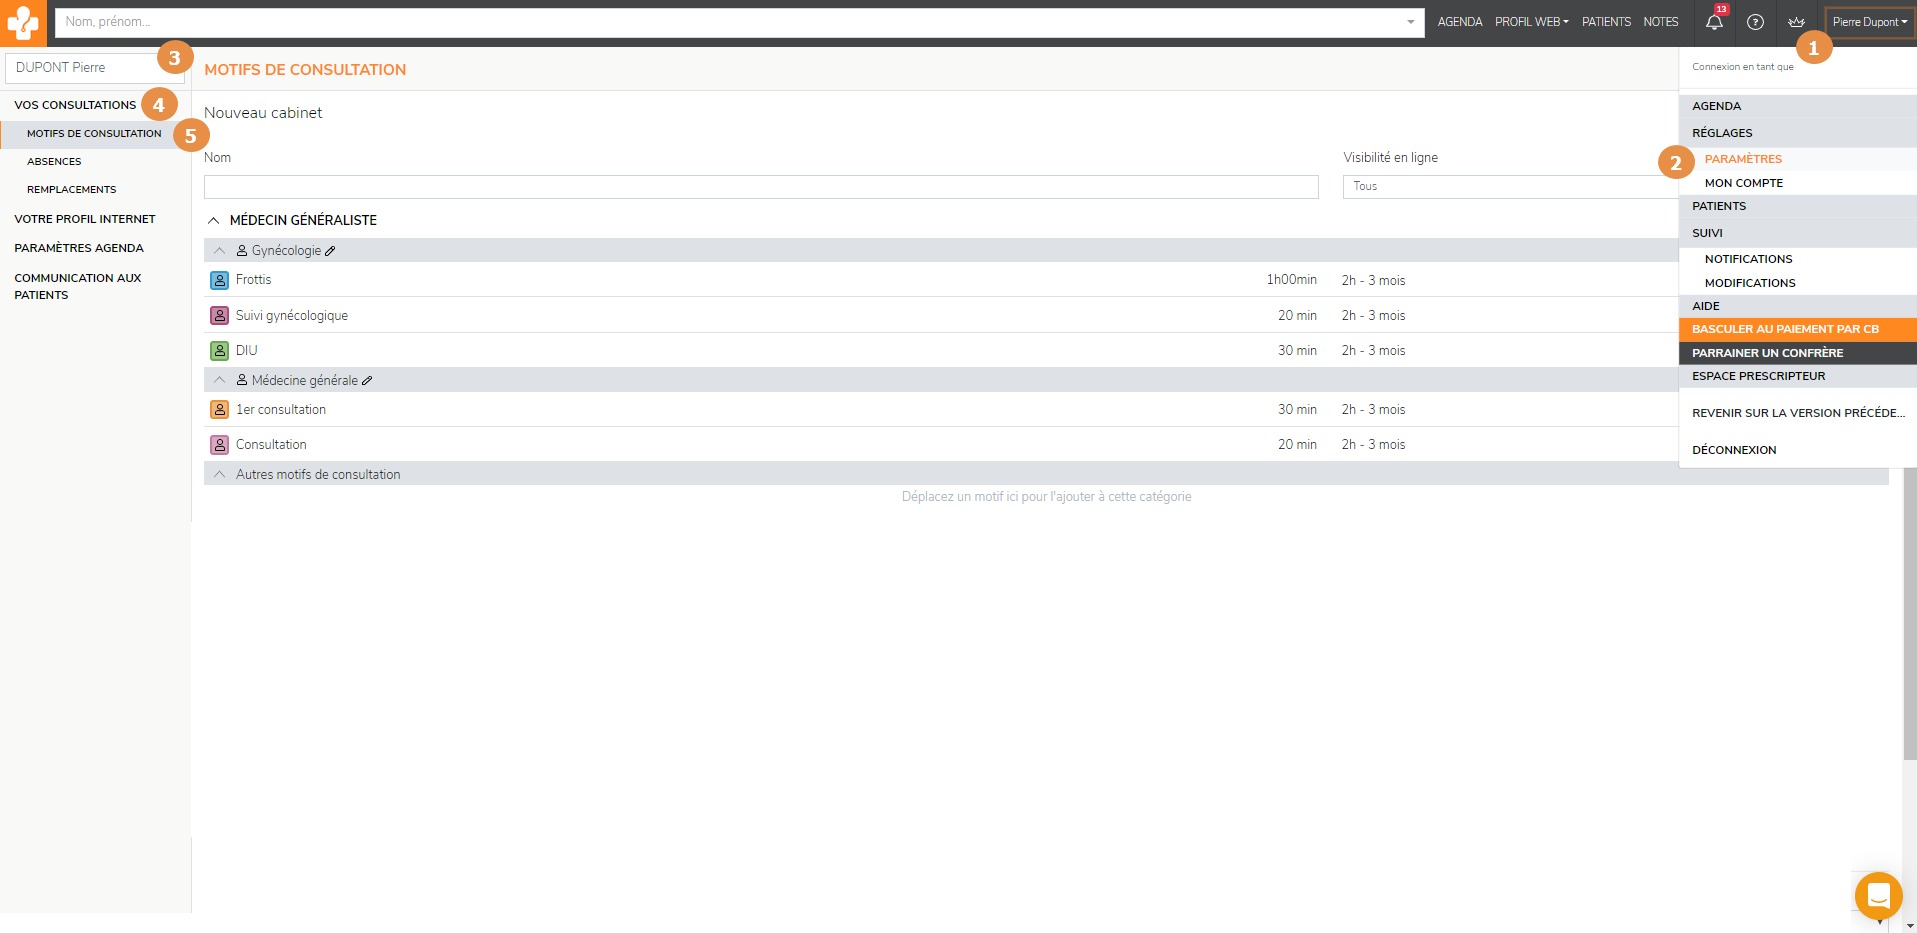Collapse Autres motifs de consultation category
The width and height of the screenshot is (1917, 933).
coord(220,474)
